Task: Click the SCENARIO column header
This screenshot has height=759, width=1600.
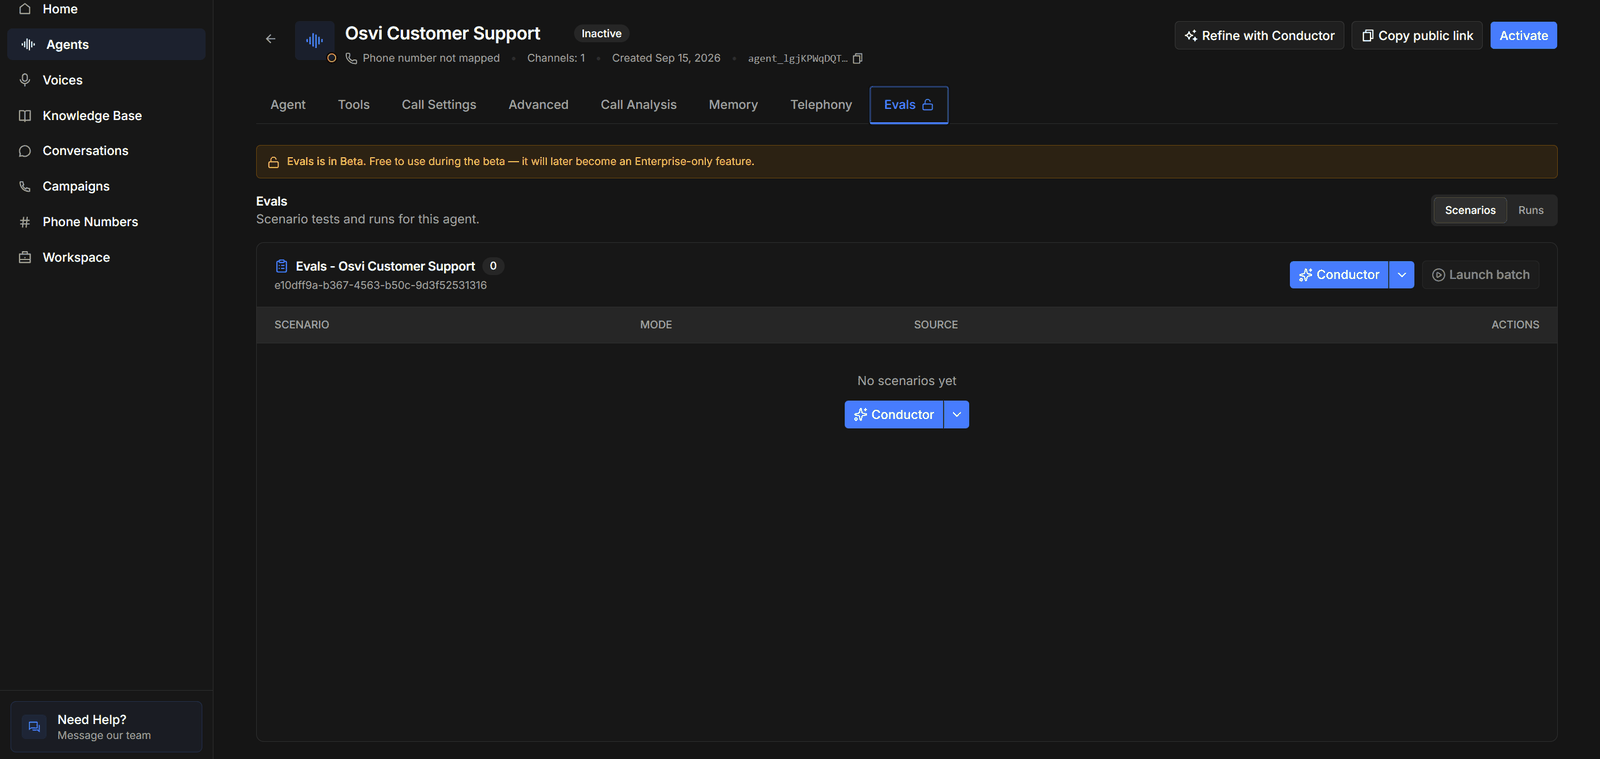Action: pyautogui.click(x=302, y=325)
